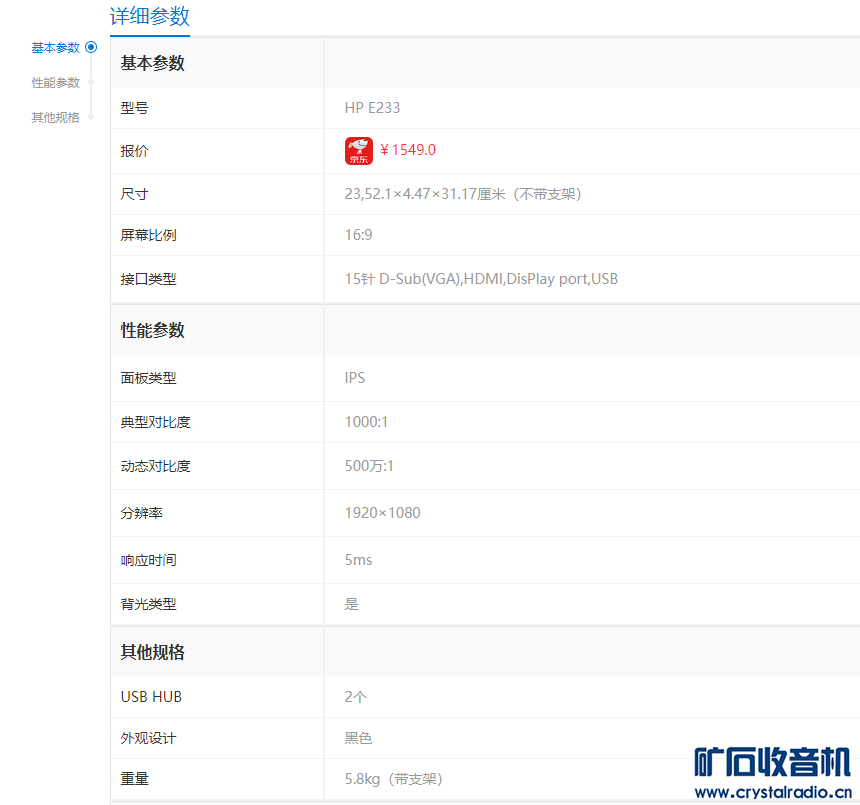Screen dimensions: 860x805
Task: Click the 其他规格 section header in the table
Action: point(152,652)
